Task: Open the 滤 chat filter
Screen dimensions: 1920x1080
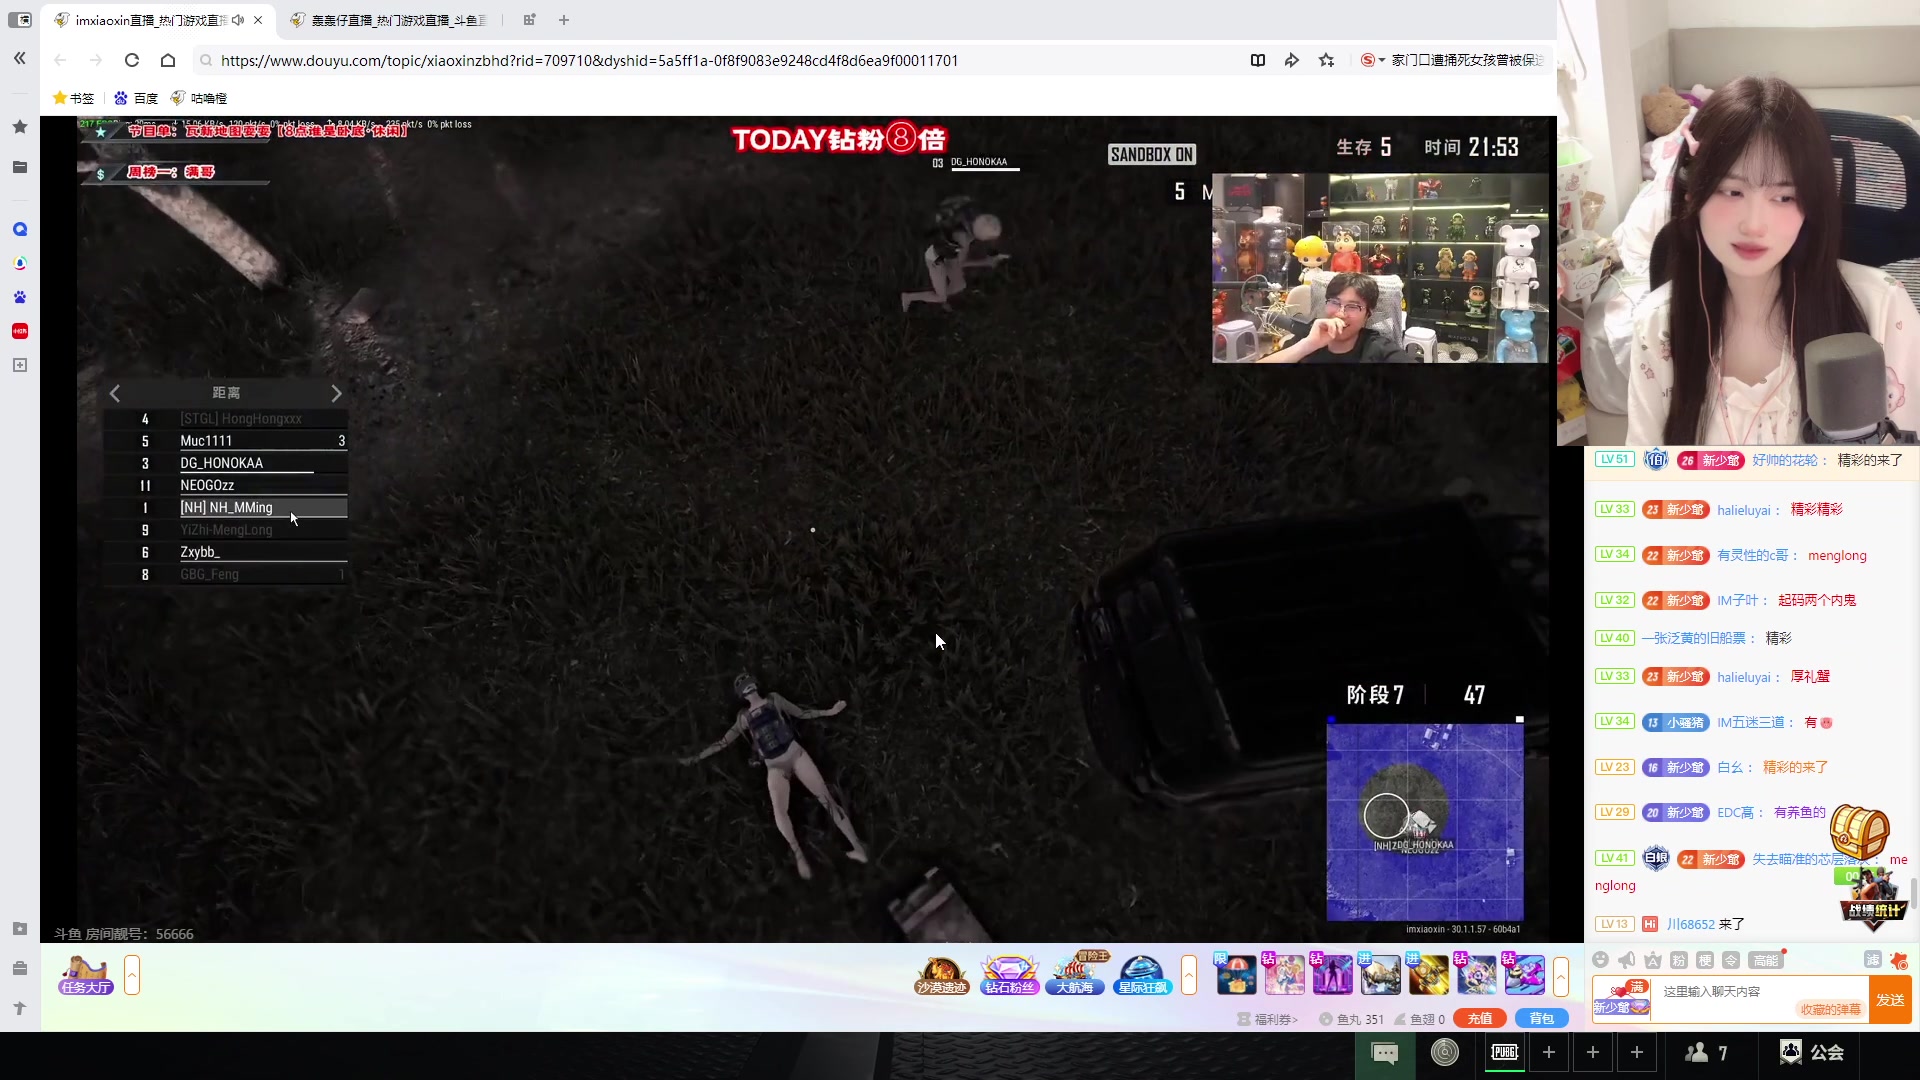Action: [x=1873, y=960]
